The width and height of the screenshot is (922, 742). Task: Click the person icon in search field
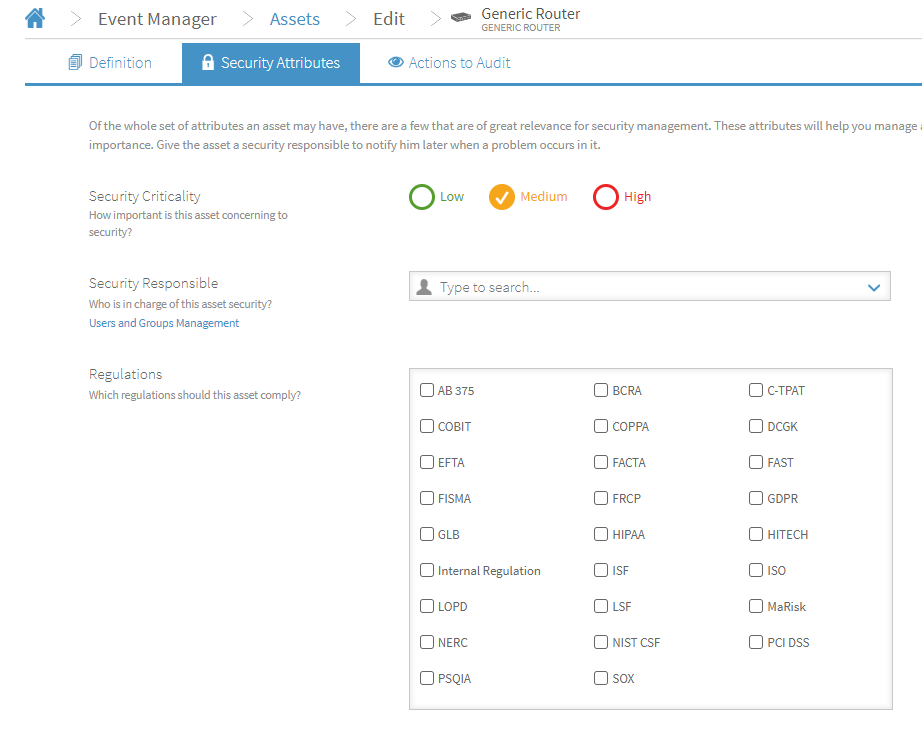point(424,287)
